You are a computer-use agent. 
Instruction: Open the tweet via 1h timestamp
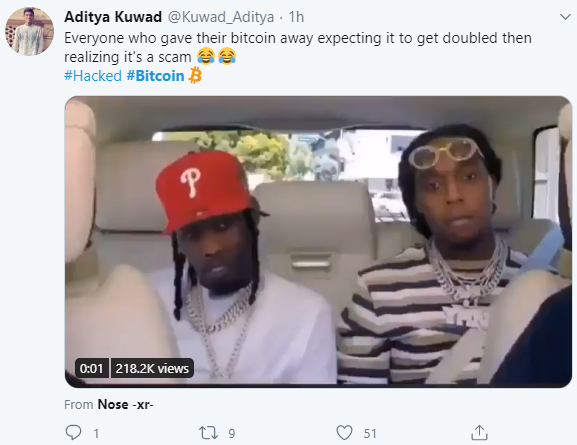pyautogui.click(x=296, y=17)
